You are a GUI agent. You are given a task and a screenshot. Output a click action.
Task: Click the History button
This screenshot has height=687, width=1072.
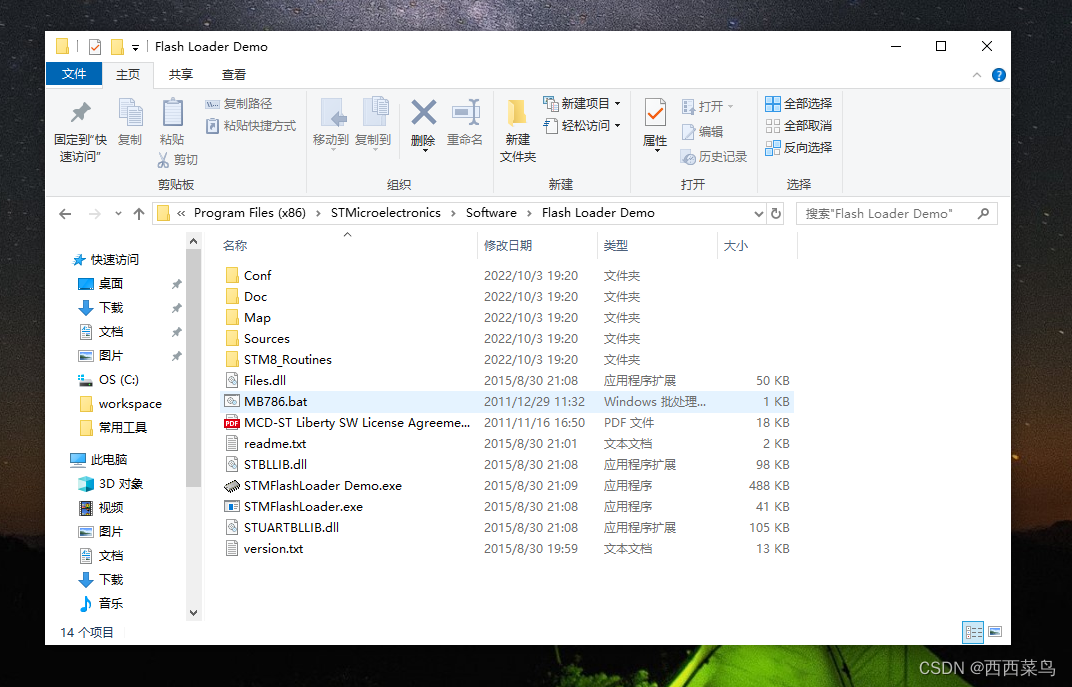click(714, 157)
